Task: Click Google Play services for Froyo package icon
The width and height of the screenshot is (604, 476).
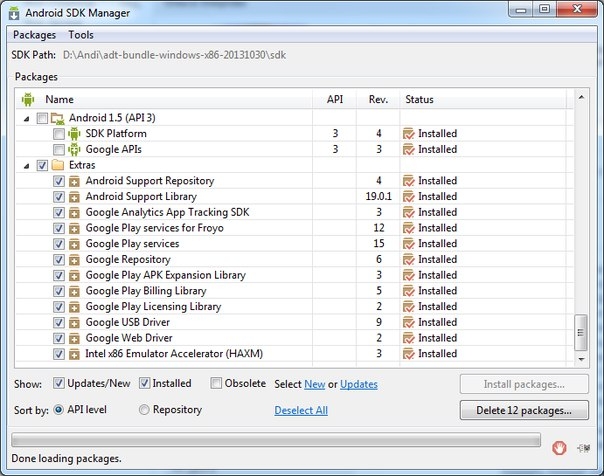Action: 74,228
